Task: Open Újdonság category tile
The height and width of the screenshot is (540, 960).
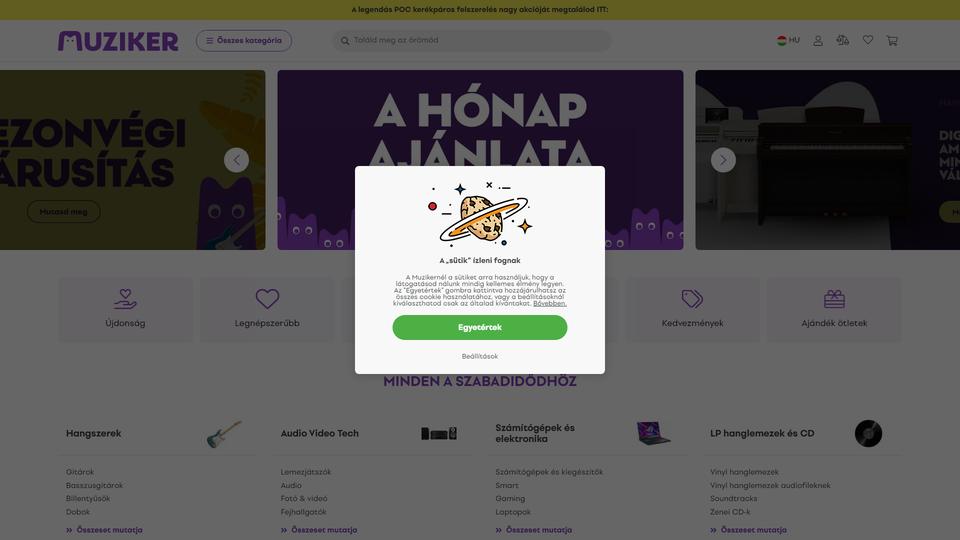Action: coord(126,309)
